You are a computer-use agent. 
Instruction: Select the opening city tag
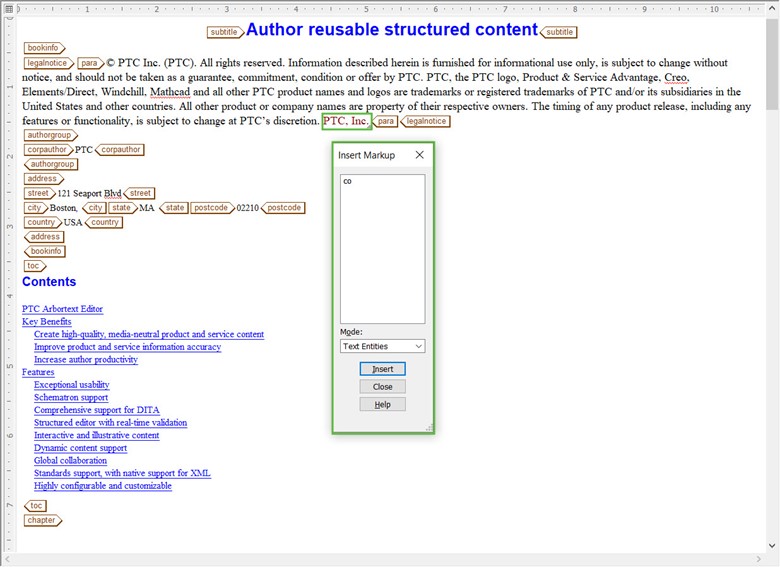(36, 208)
